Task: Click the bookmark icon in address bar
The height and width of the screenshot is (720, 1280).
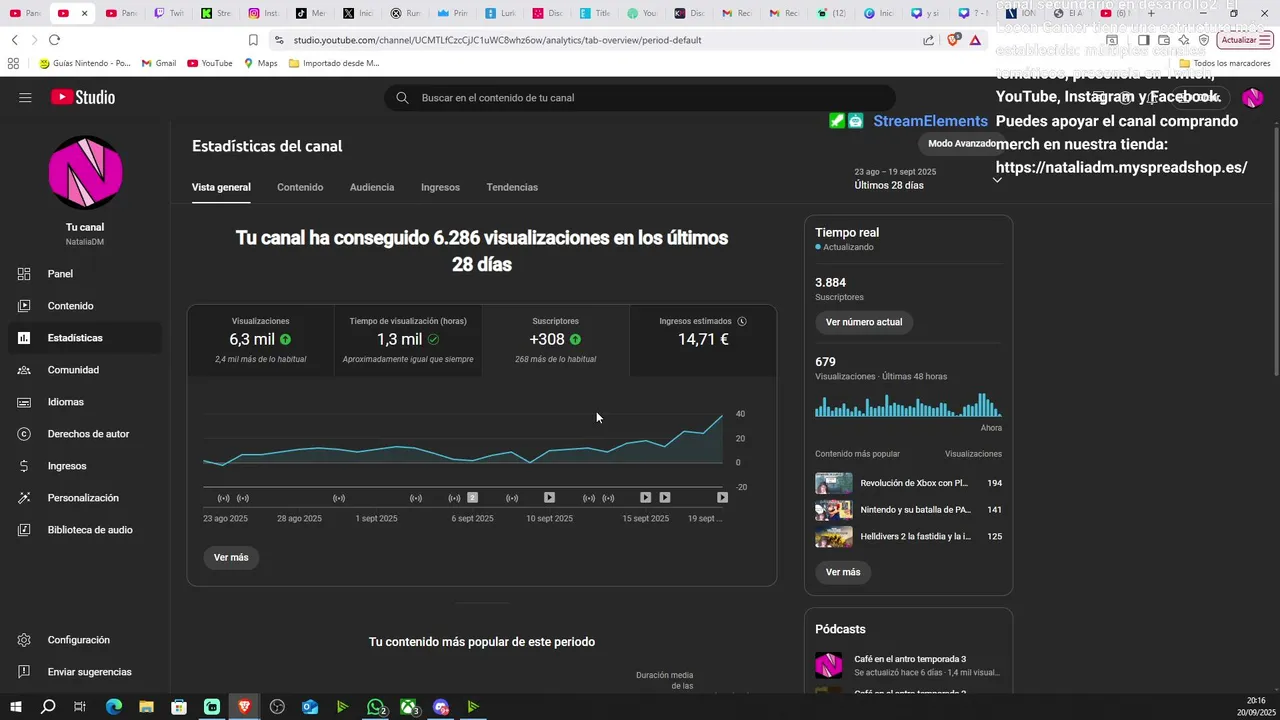Action: point(253,40)
